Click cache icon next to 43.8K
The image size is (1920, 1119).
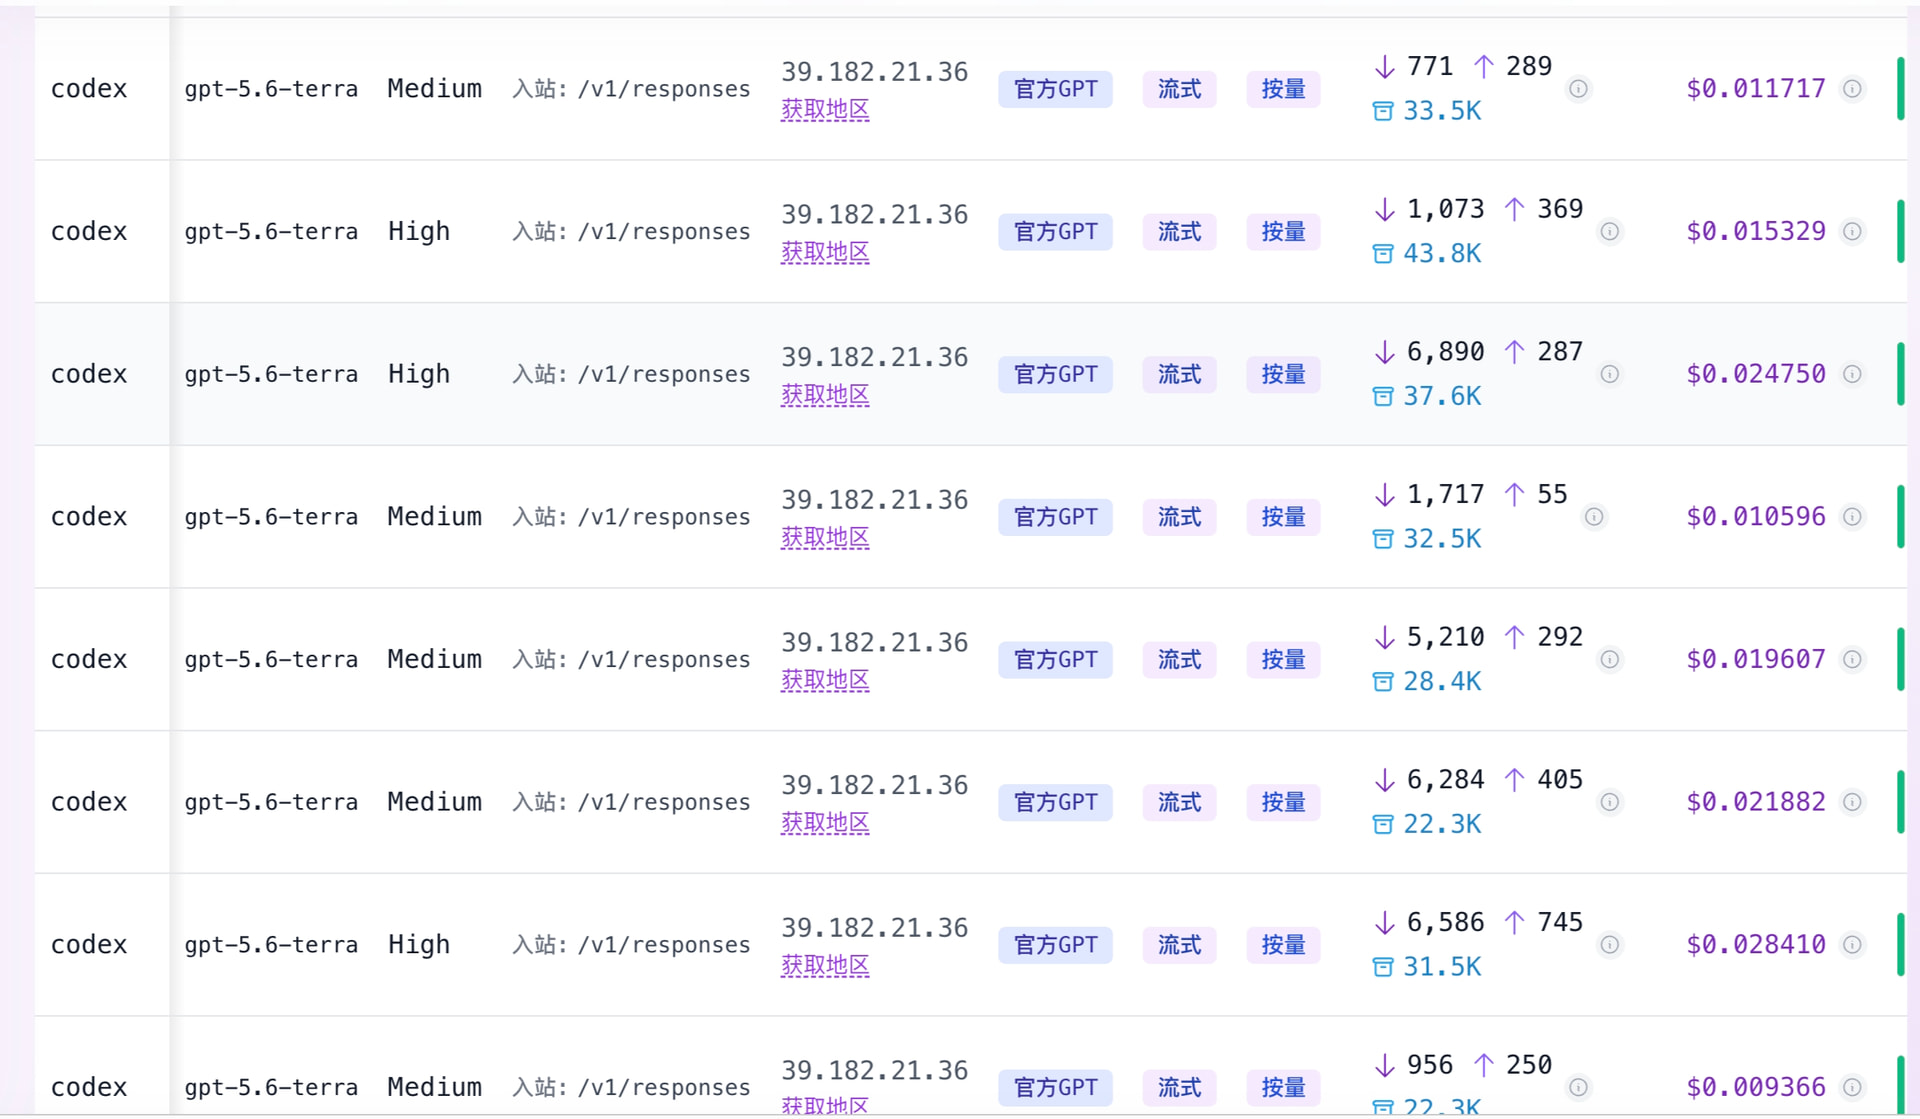[x=1383, y=254]
